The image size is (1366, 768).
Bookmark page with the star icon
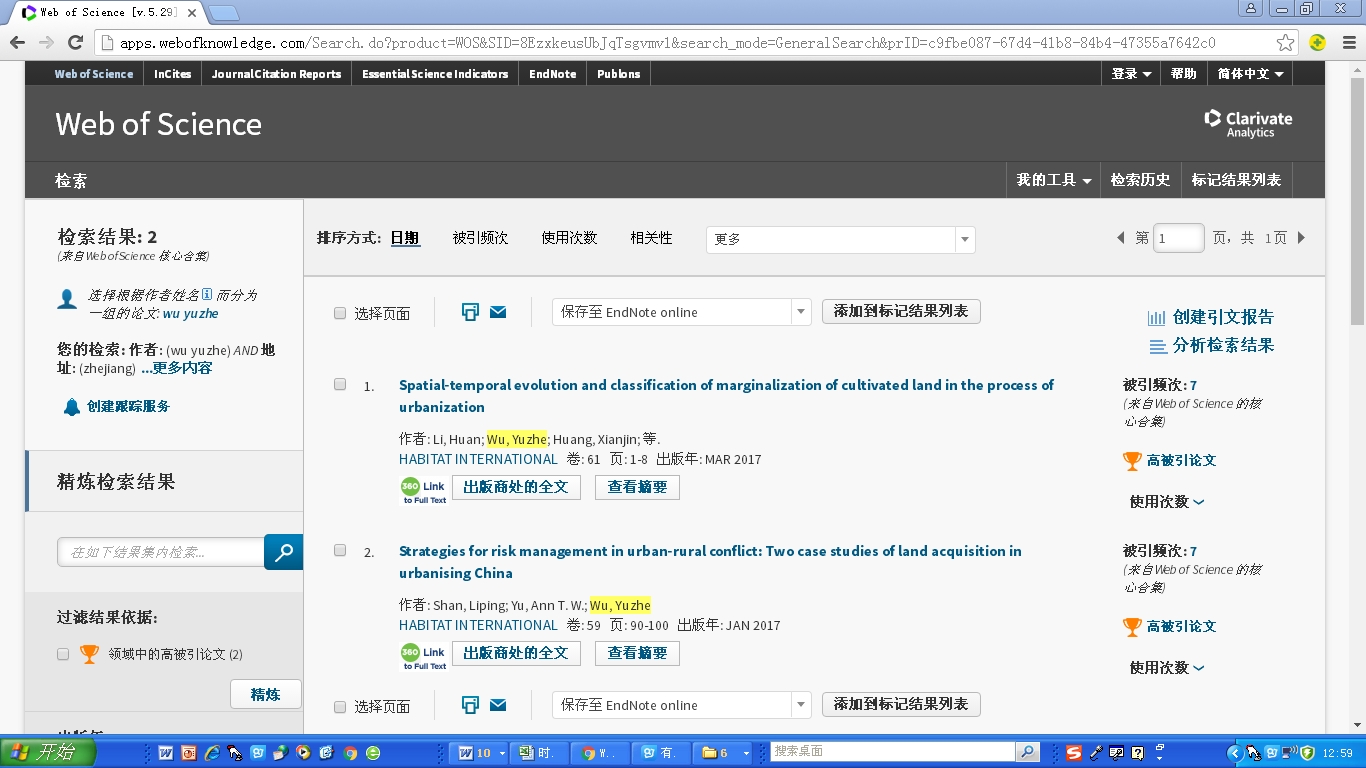click(x=1286, y=42)
